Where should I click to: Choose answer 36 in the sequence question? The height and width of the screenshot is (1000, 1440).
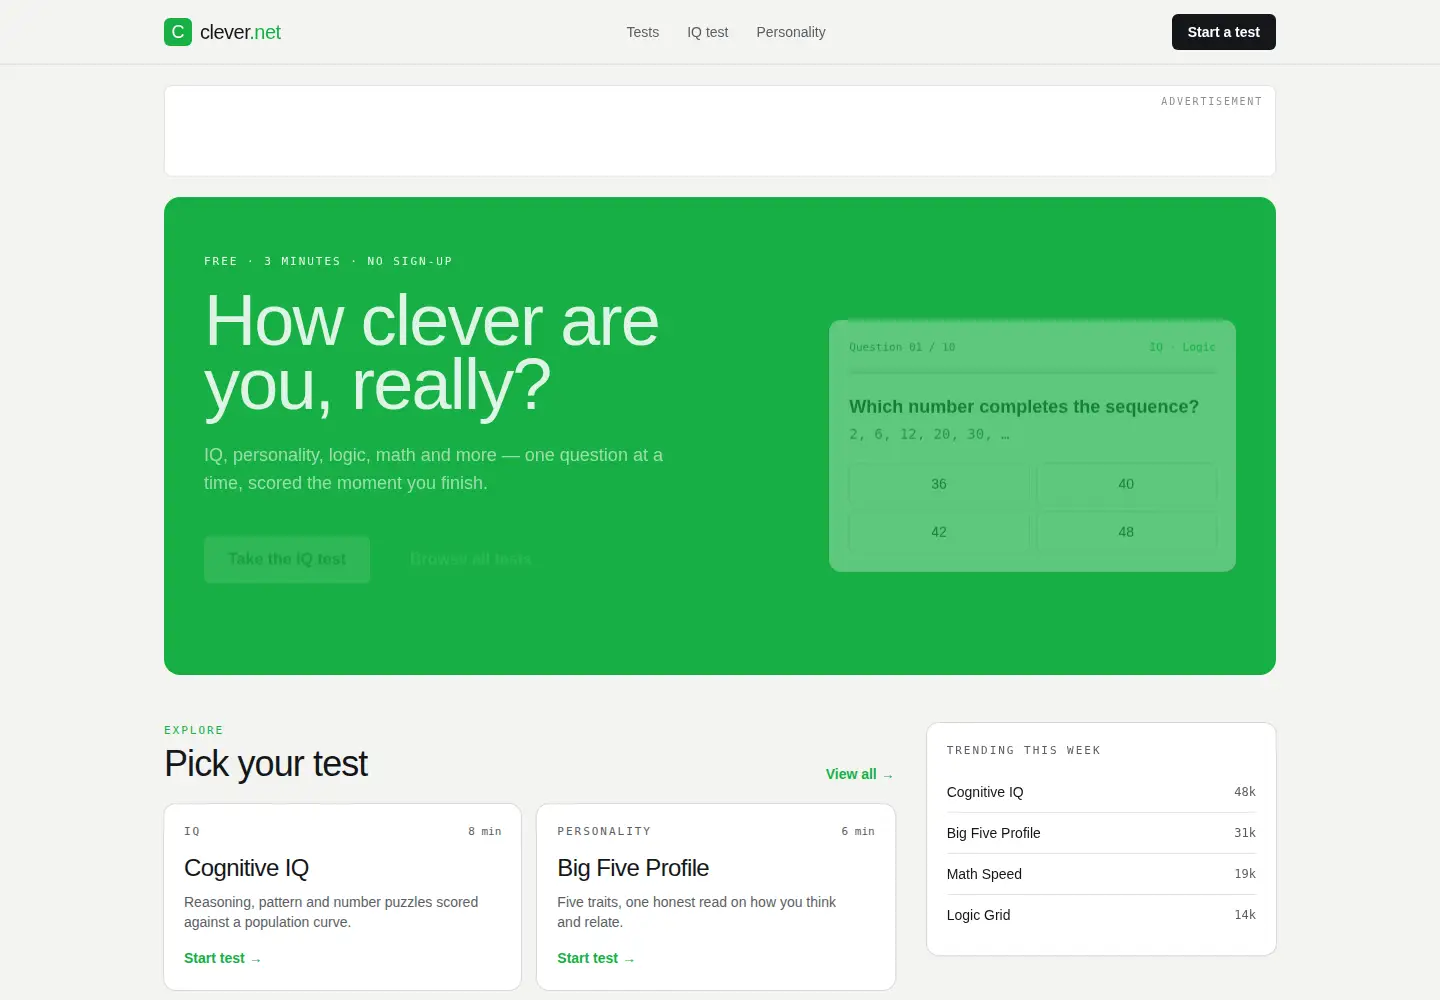pyautogui.click(x=939, y=484)
